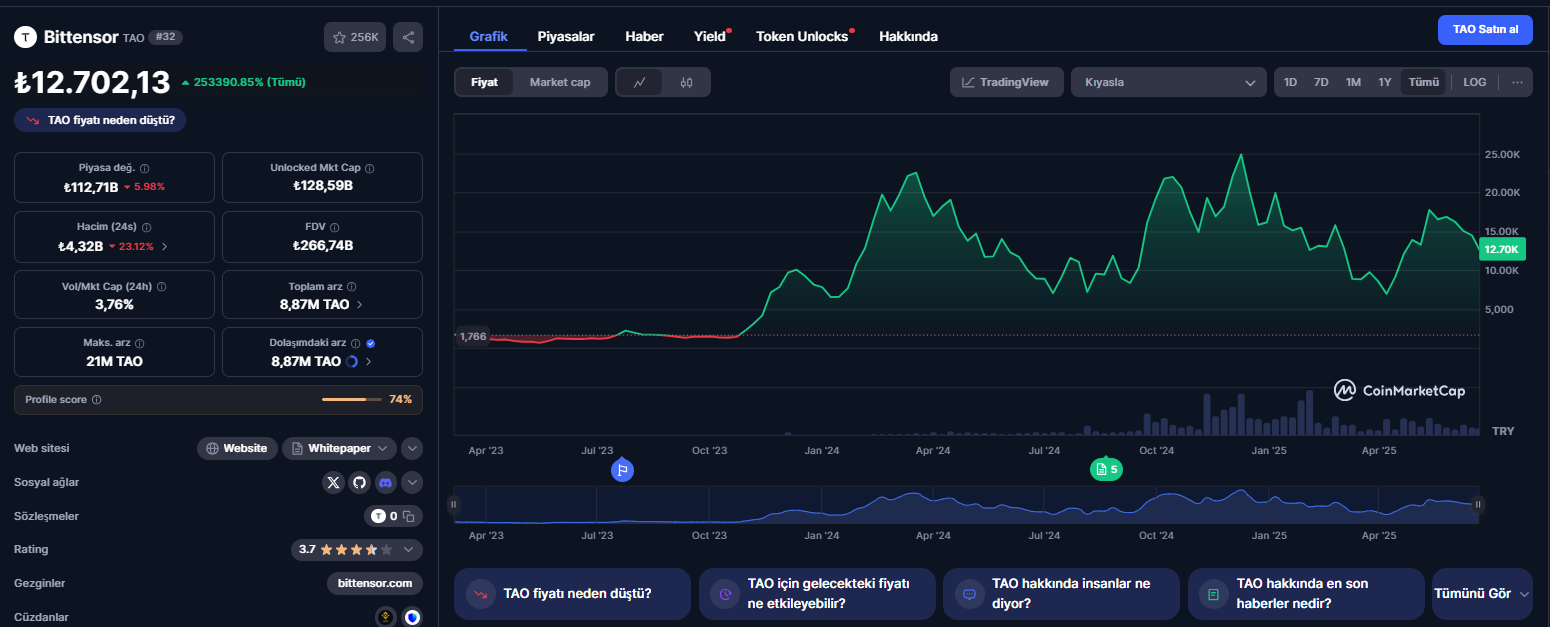Set chart range to 1Y
Viewport: 1550px width, 627px height.
tap(1385, 82)
